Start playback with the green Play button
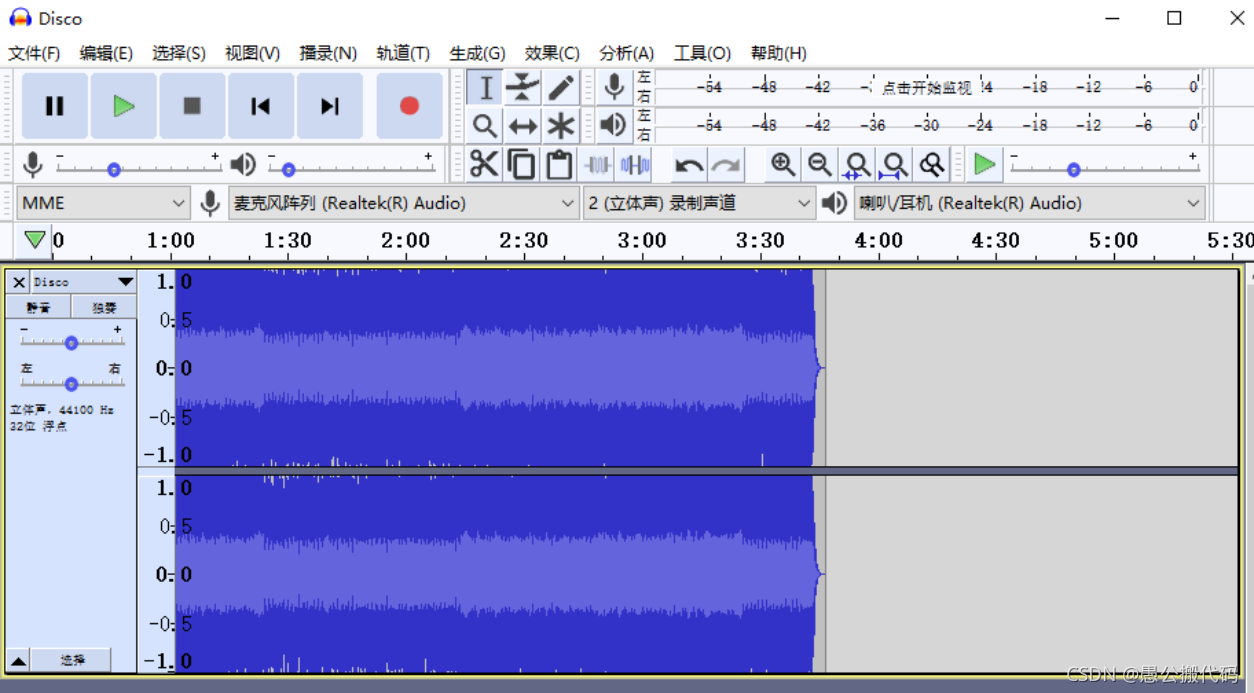This screenshot has width=1254, height=693. [124, 106]
